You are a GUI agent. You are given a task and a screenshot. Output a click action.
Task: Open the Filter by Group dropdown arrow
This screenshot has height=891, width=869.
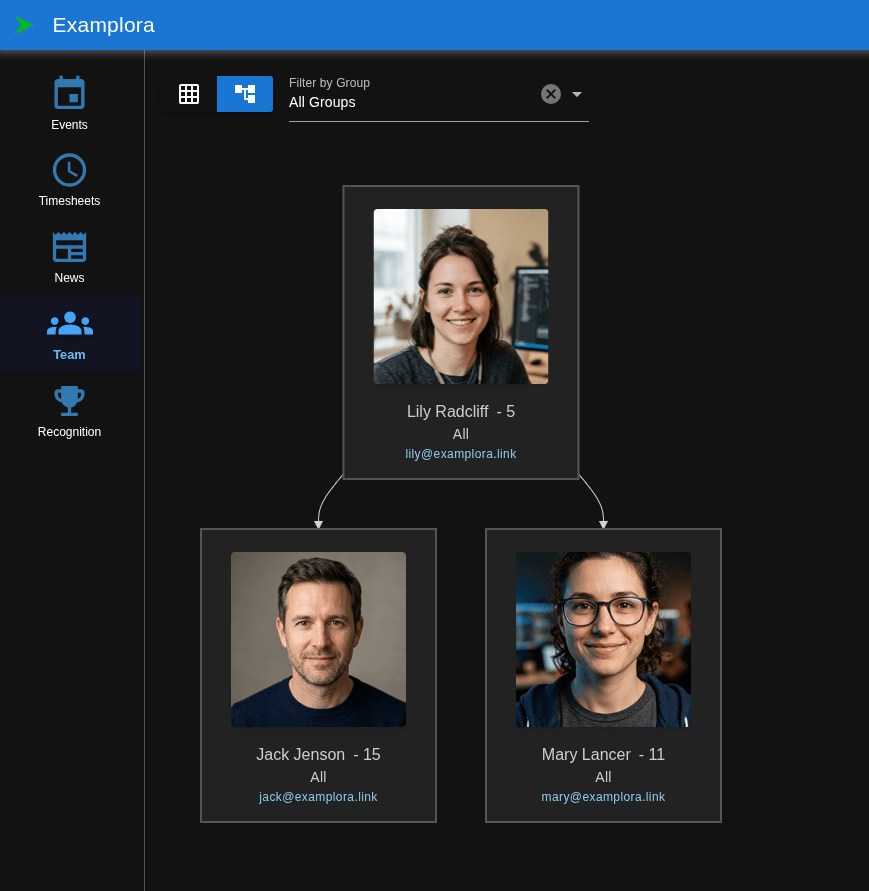[576, 93]
